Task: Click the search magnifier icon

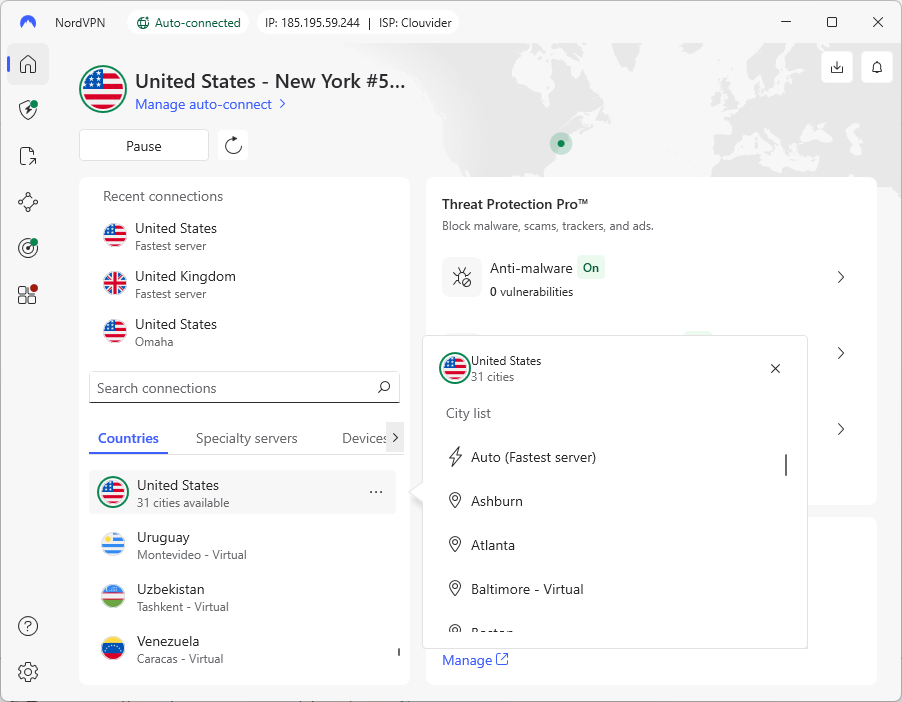Action: 384,387
